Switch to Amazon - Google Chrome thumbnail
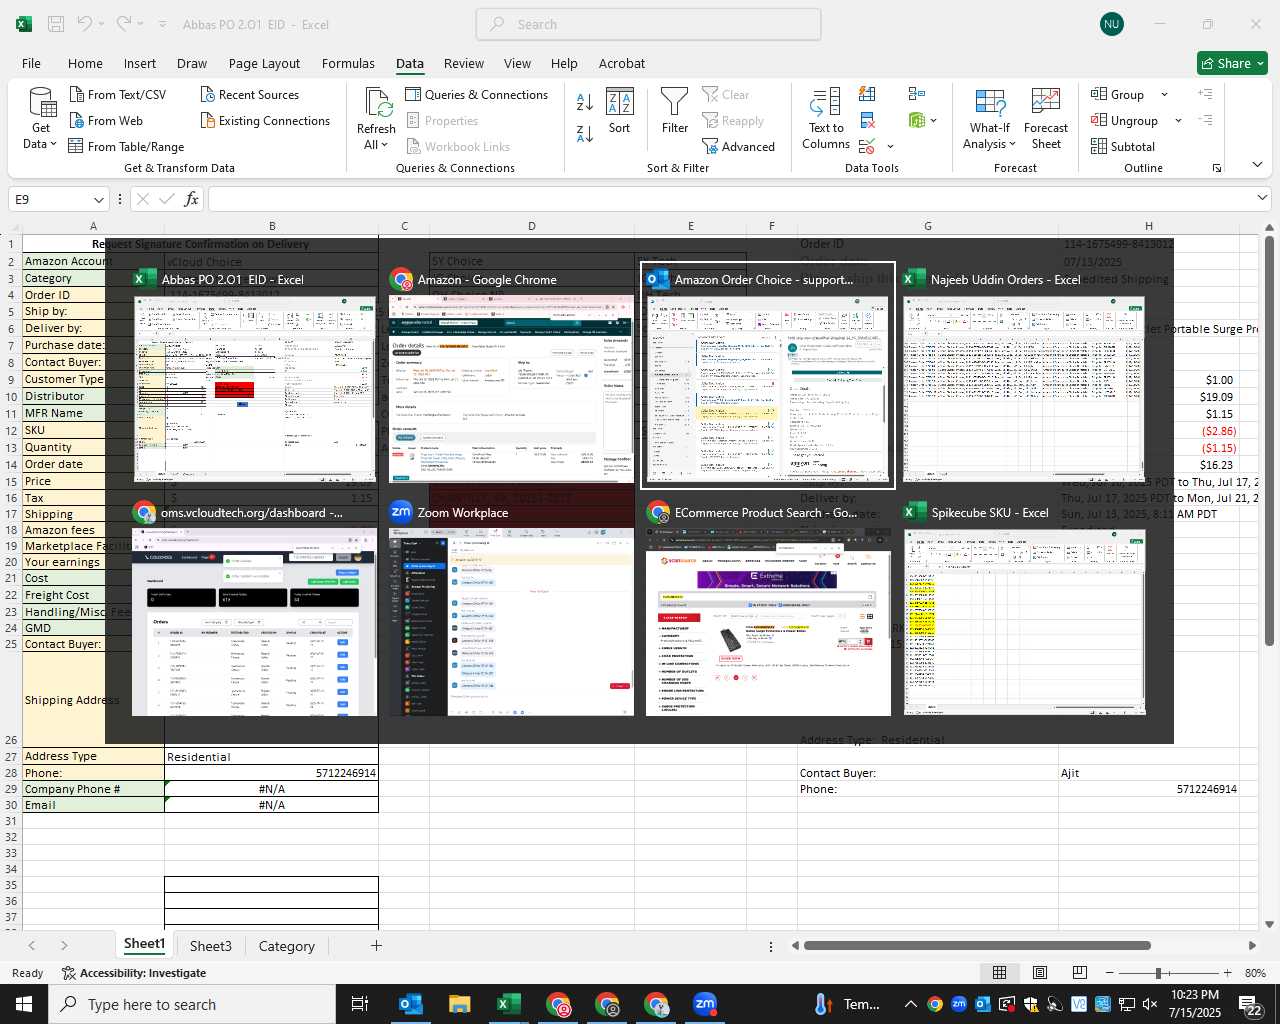Viewport: 1280px width, 1024px height. [511, 377]
